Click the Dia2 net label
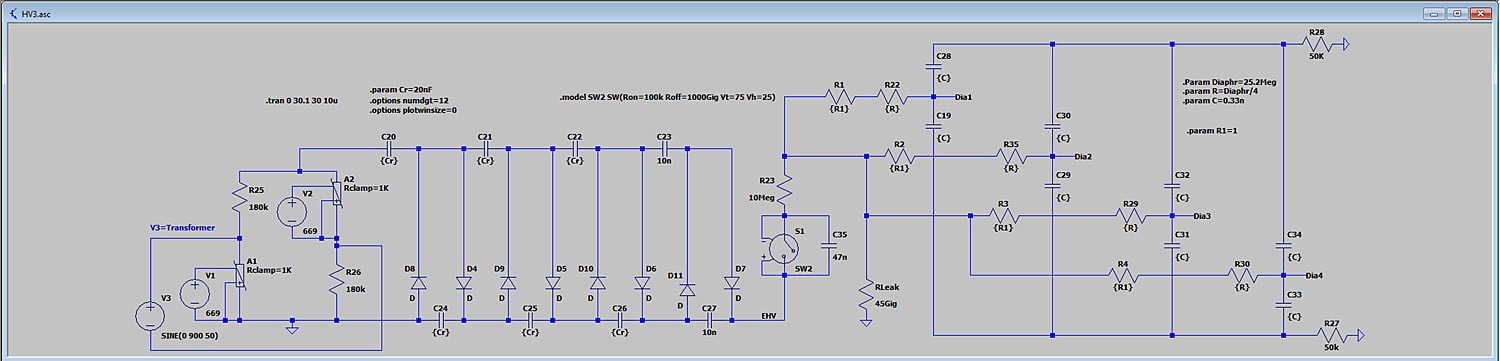This screenshot has width=1500, height=361. [1083, 157]
